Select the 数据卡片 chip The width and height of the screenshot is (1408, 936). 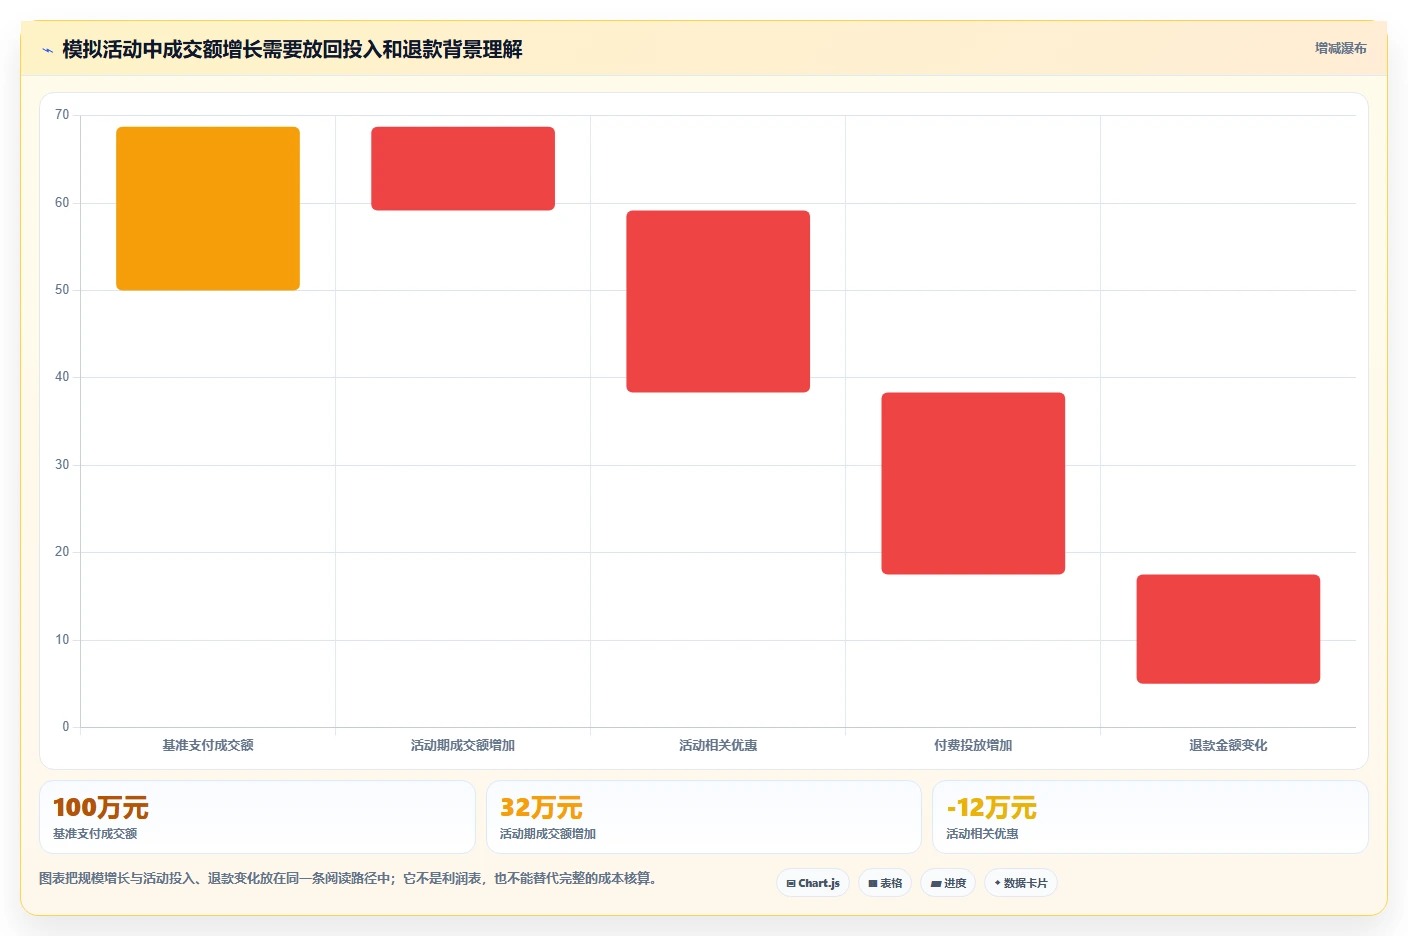(1021, 883)
